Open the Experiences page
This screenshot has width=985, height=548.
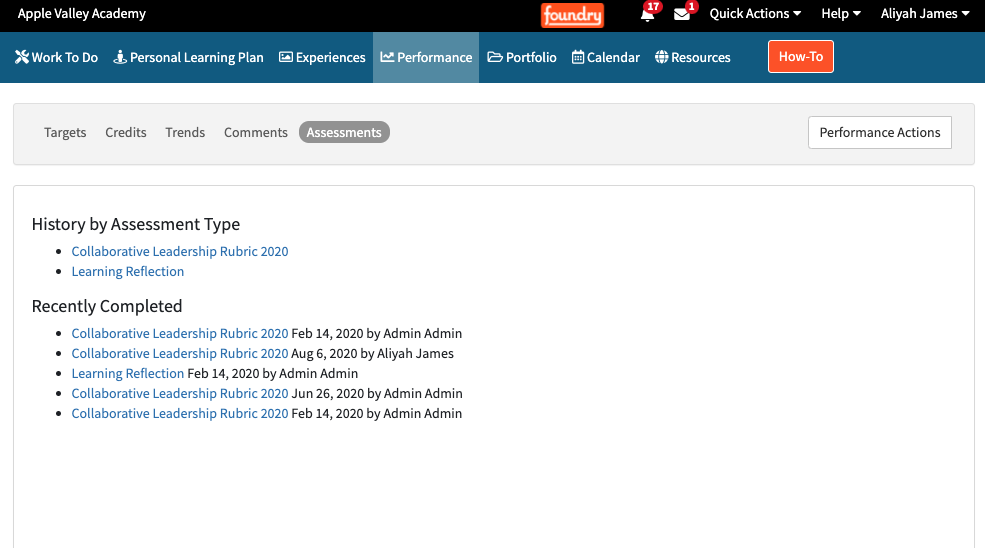322,57
